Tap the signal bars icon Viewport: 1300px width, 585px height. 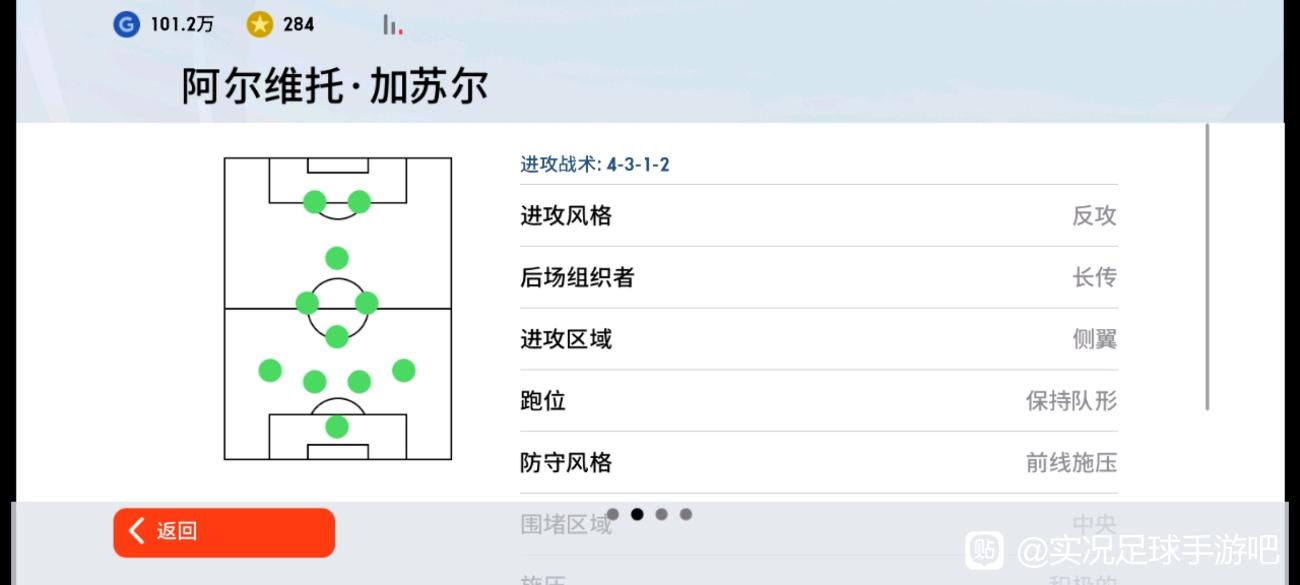(x=393, y=25)
